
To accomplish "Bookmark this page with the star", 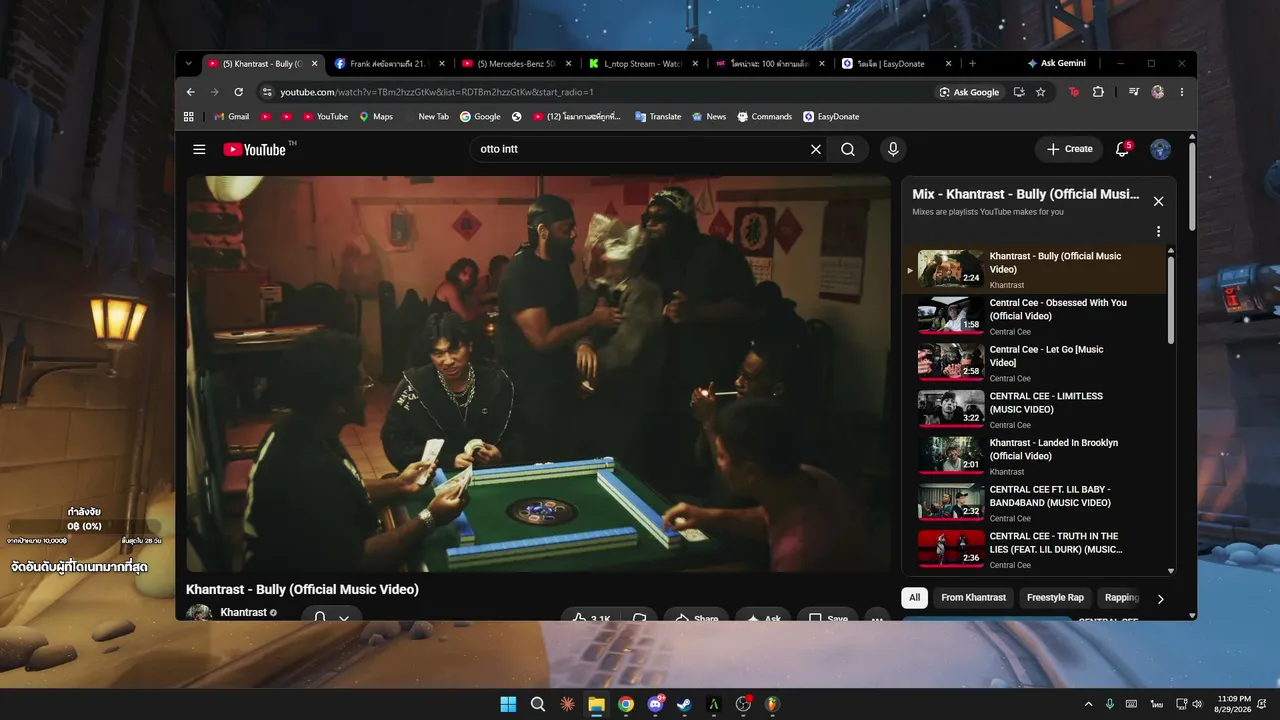I will [x=1040, y=92].
